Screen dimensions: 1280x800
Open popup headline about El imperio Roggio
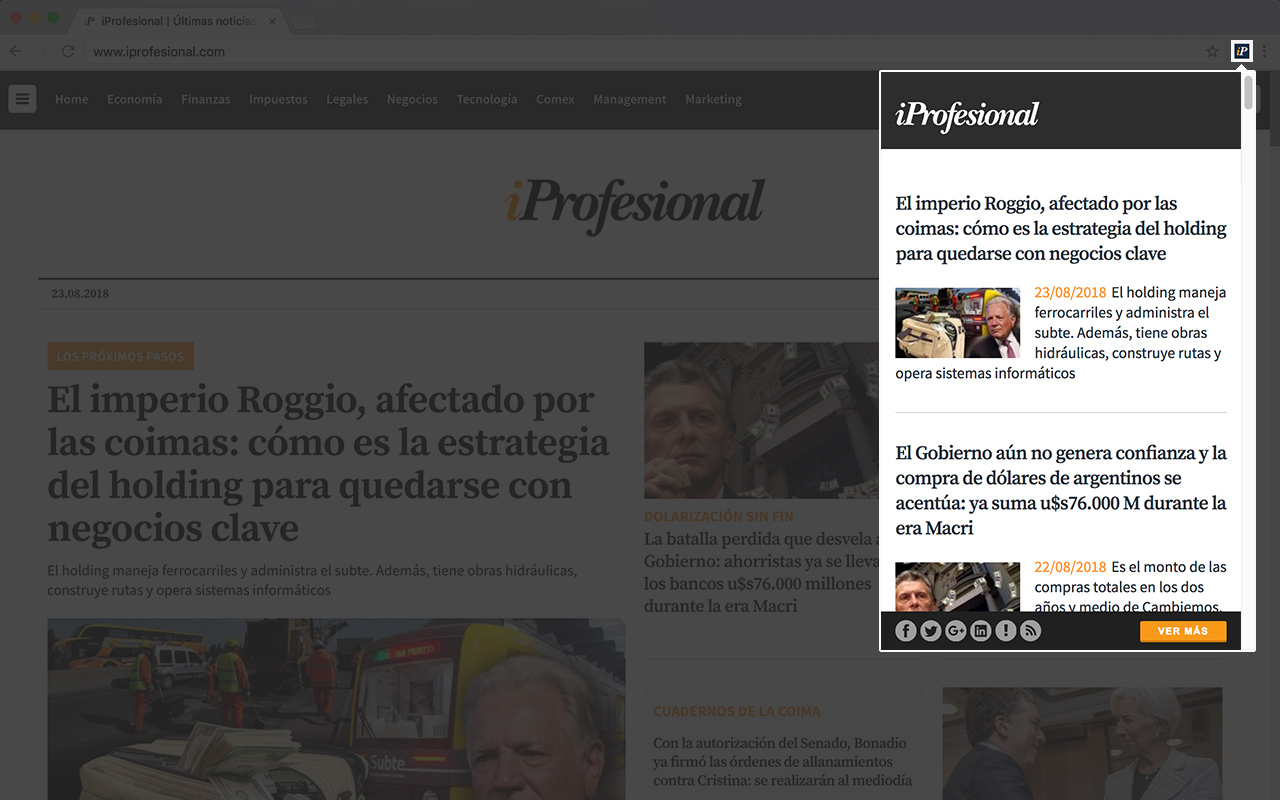pyautogui.click(x=1061, y=229)
